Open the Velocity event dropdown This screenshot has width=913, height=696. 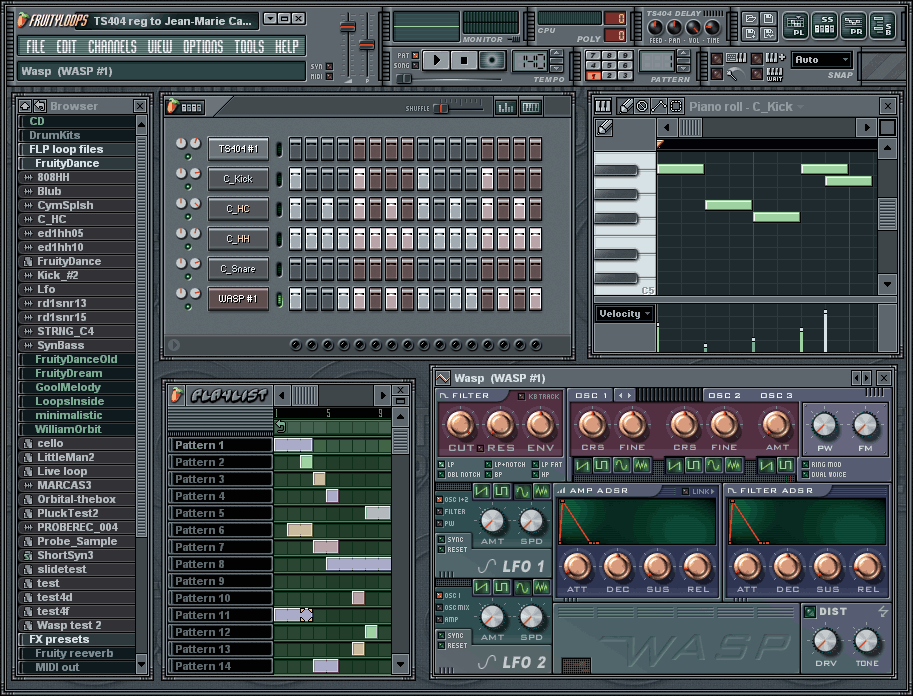(625, 313)
